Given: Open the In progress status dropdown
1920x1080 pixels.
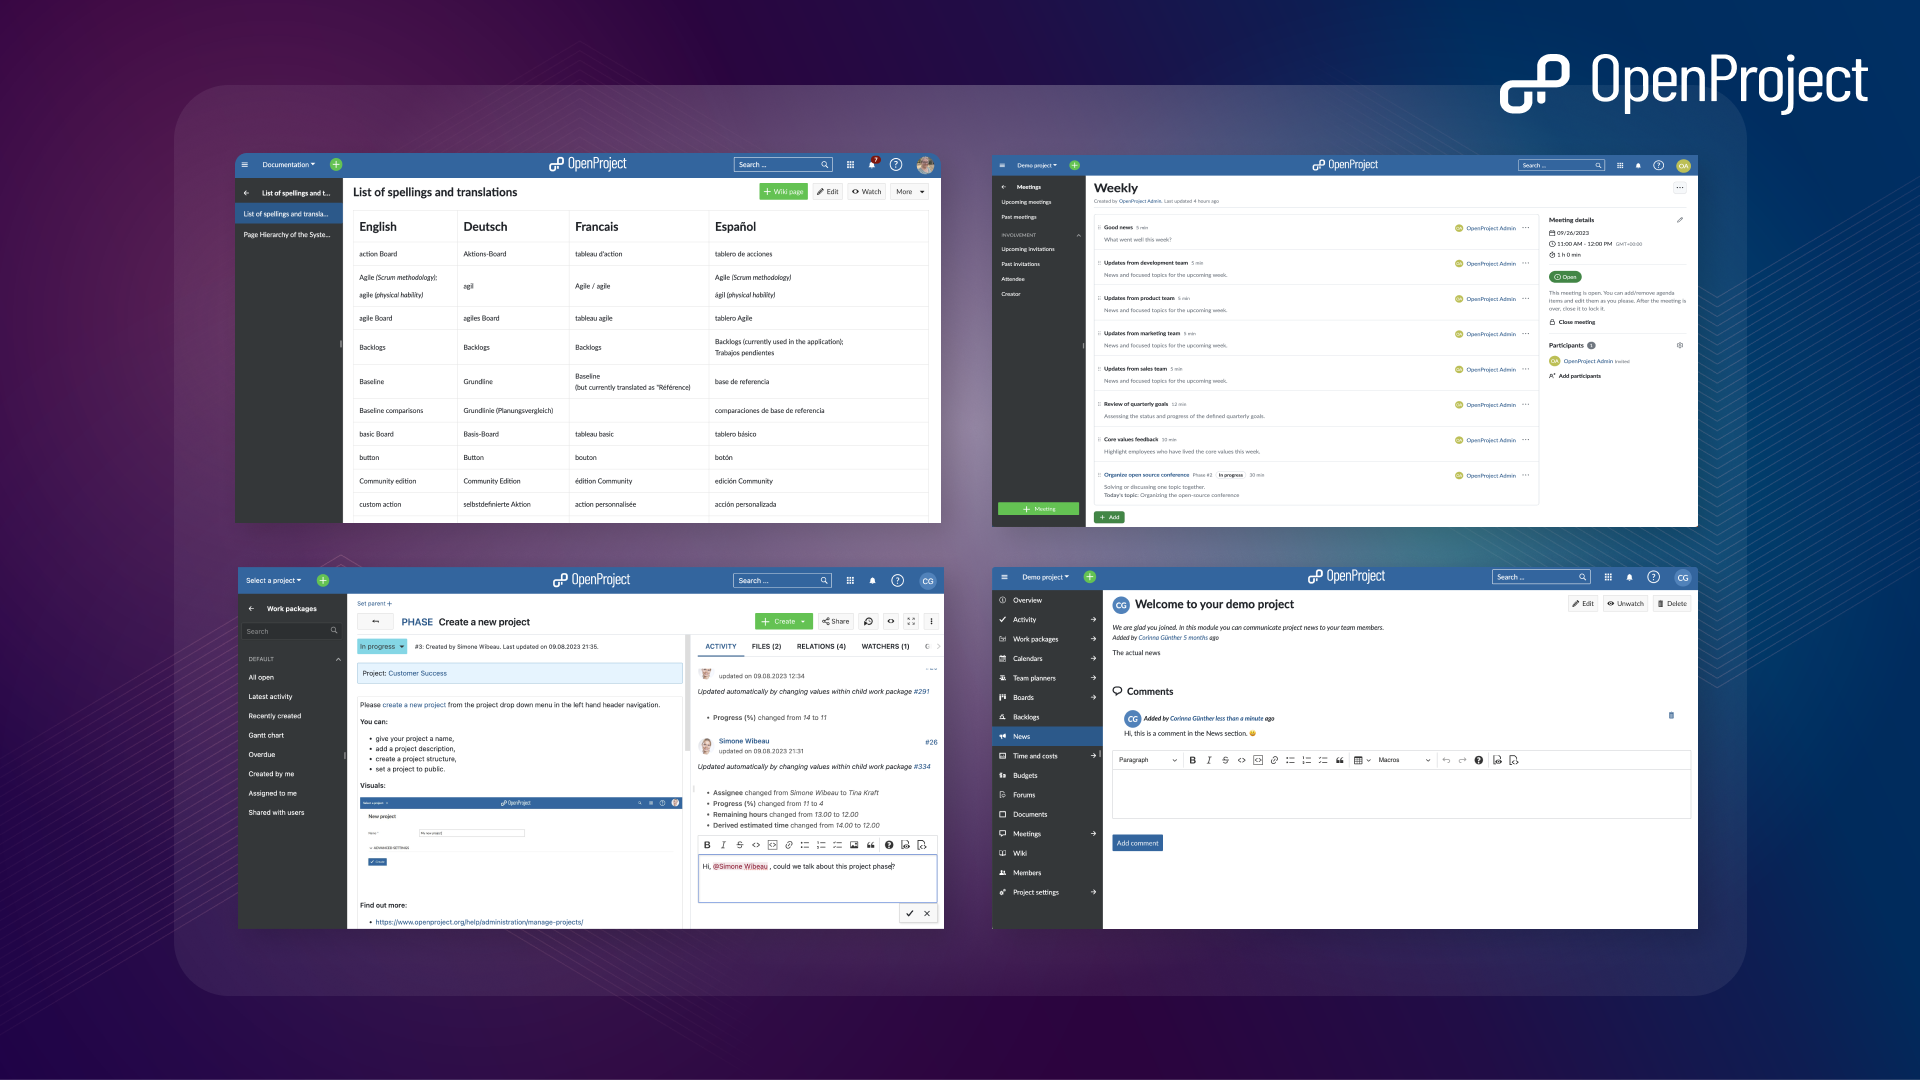Looking at the screenshot, I should pos(381,647).
